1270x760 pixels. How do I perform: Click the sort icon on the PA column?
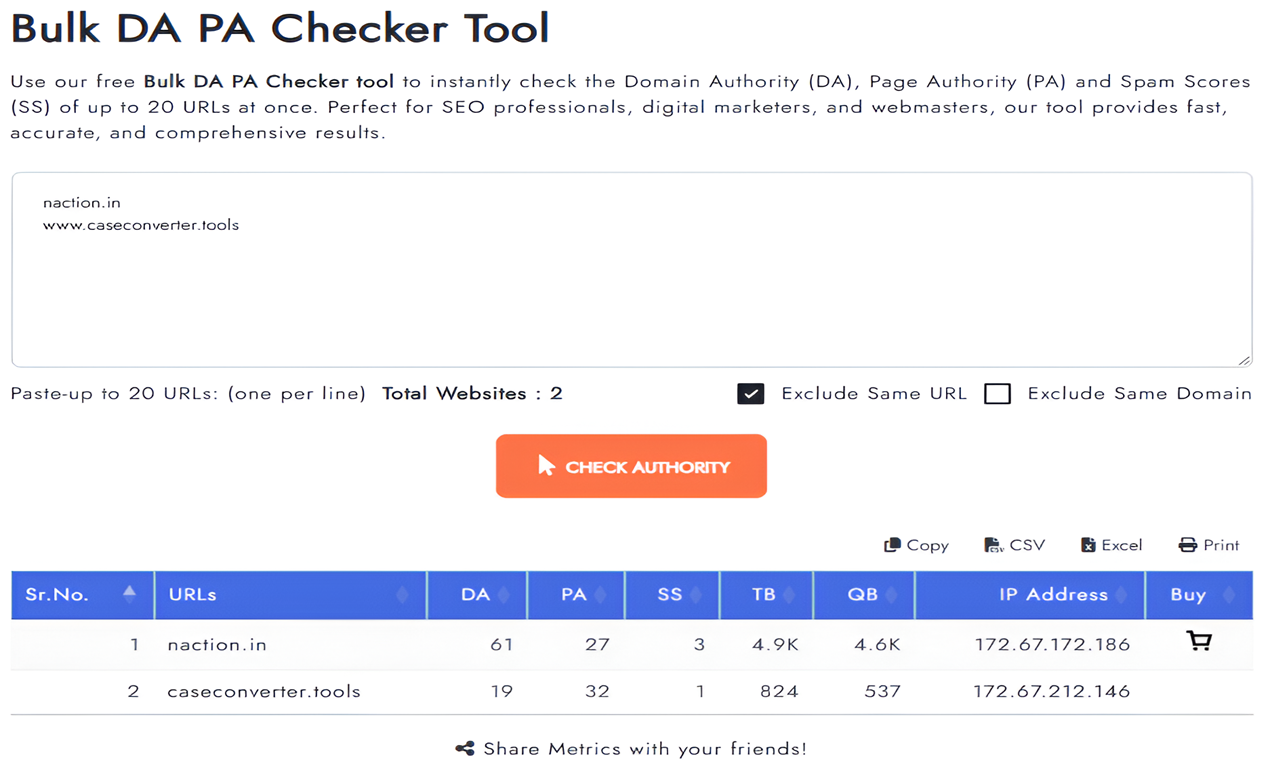click(601, 594)
